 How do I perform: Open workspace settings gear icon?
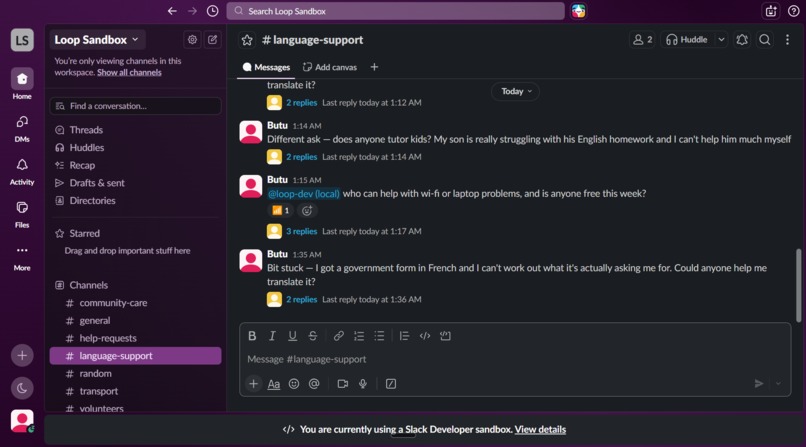(x=192, y=40)
